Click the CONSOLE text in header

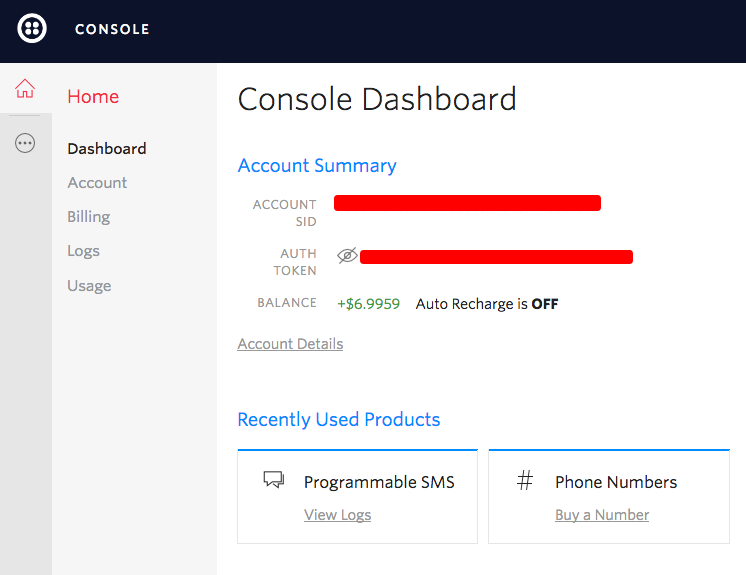click(112, 29)
